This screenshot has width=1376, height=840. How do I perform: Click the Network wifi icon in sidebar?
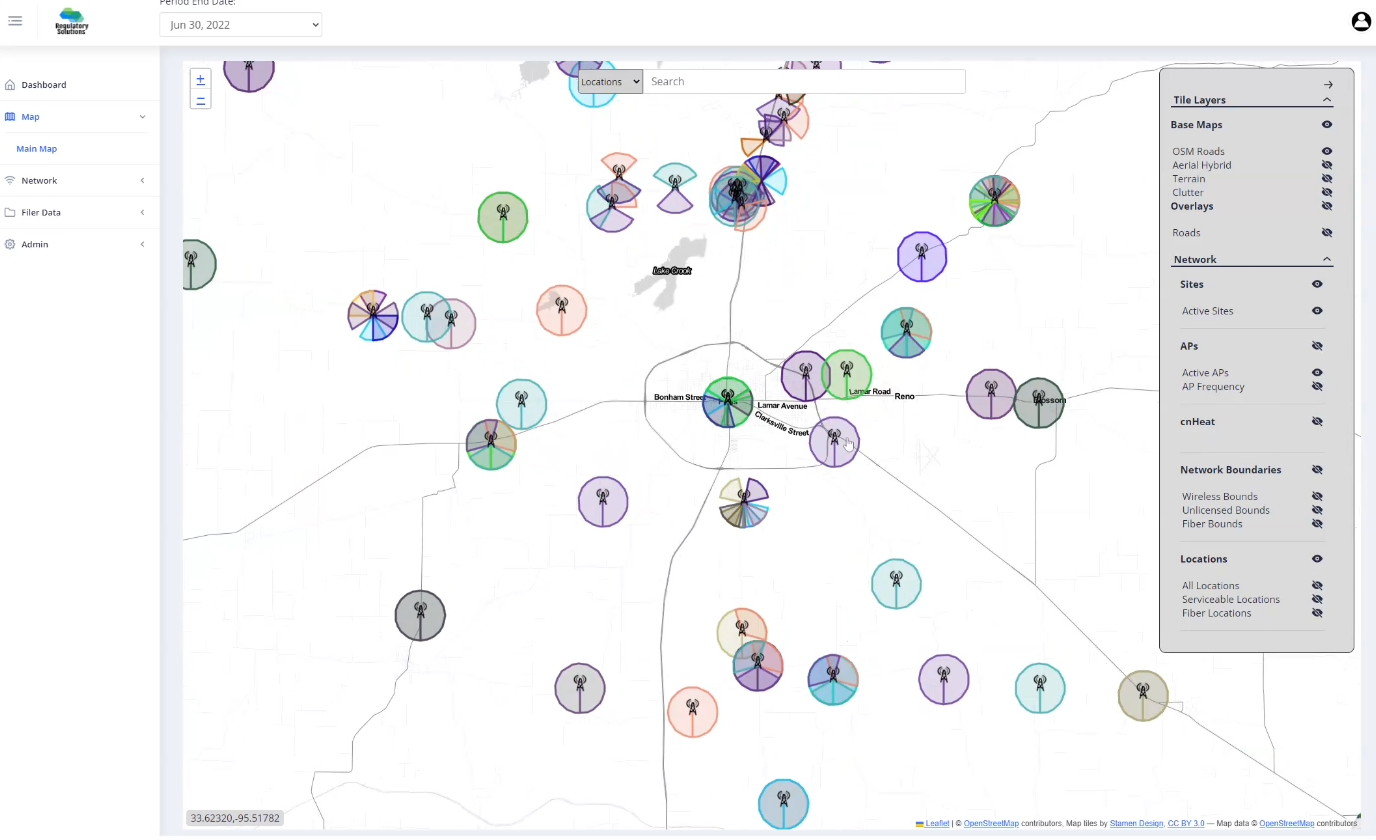coord(10,181)
